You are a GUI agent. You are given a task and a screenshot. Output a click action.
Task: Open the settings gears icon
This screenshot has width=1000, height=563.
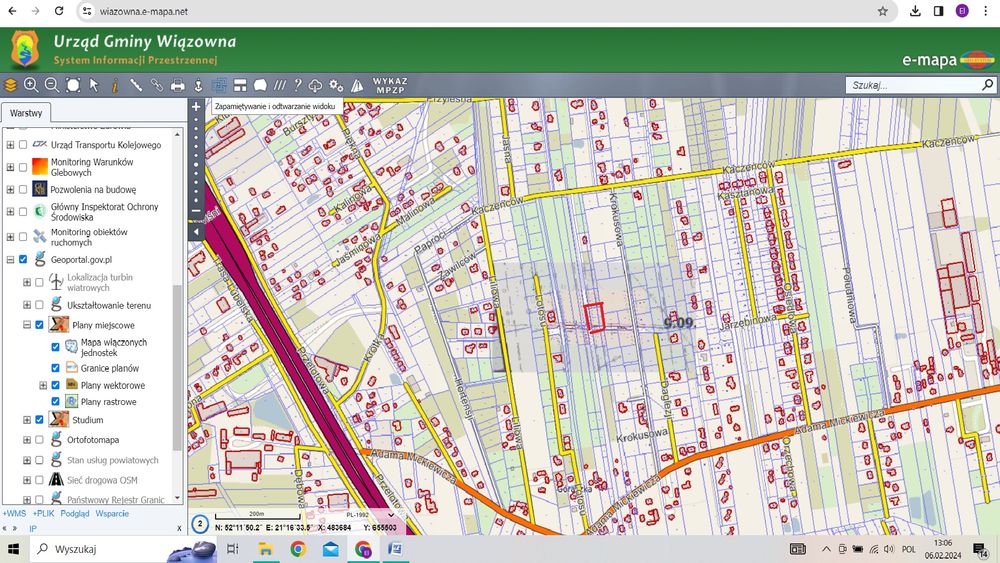pyautogui.click(x=336, y=86)
